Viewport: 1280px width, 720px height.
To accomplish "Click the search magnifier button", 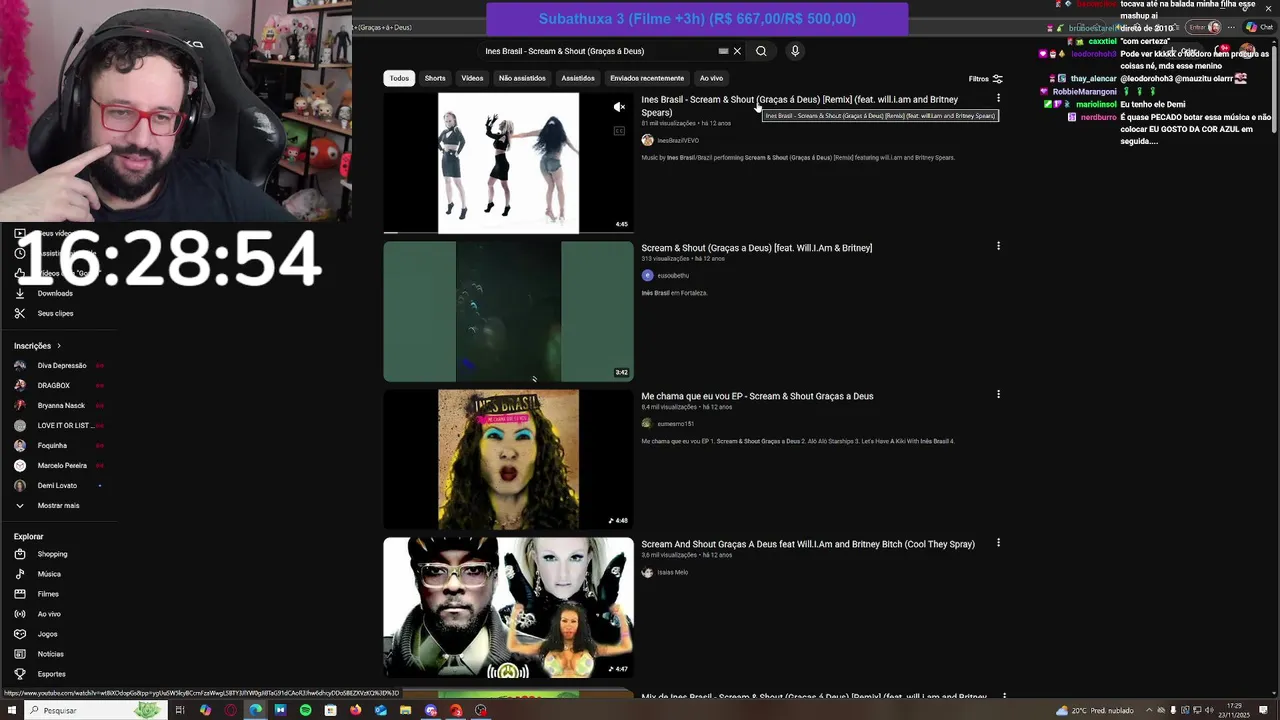I will point(761,51).
